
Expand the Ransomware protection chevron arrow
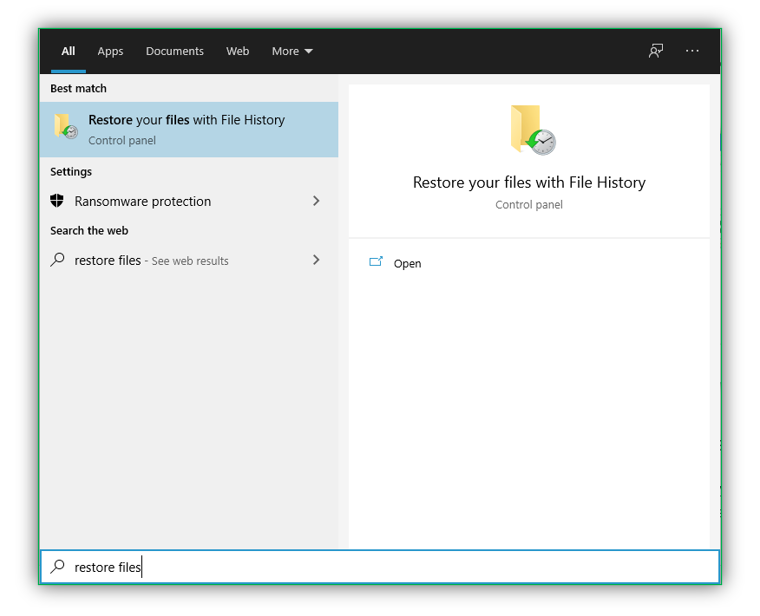[316, 201]
